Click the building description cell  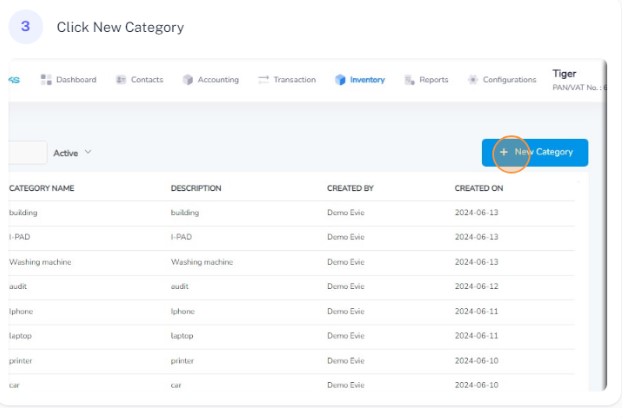(185, 212)
